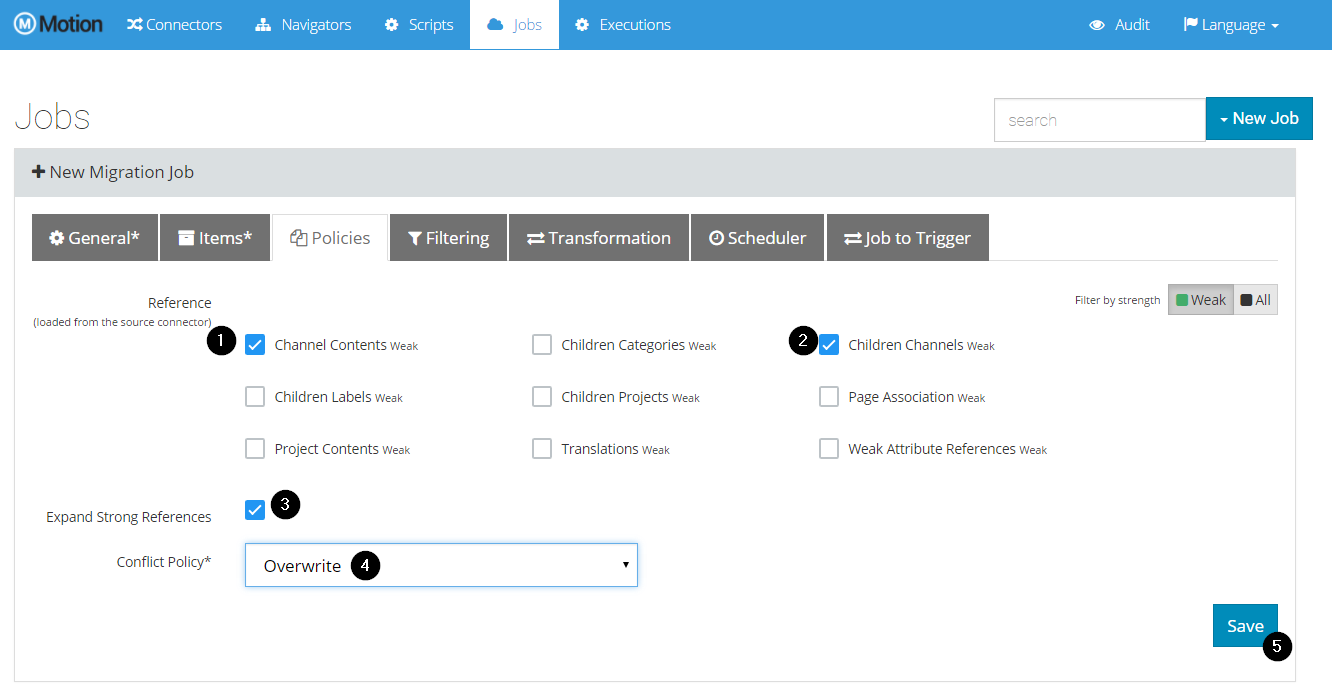Check the Page Association checkbox
The width and height of the screenshot is (1332, 694).
(829, 397)
